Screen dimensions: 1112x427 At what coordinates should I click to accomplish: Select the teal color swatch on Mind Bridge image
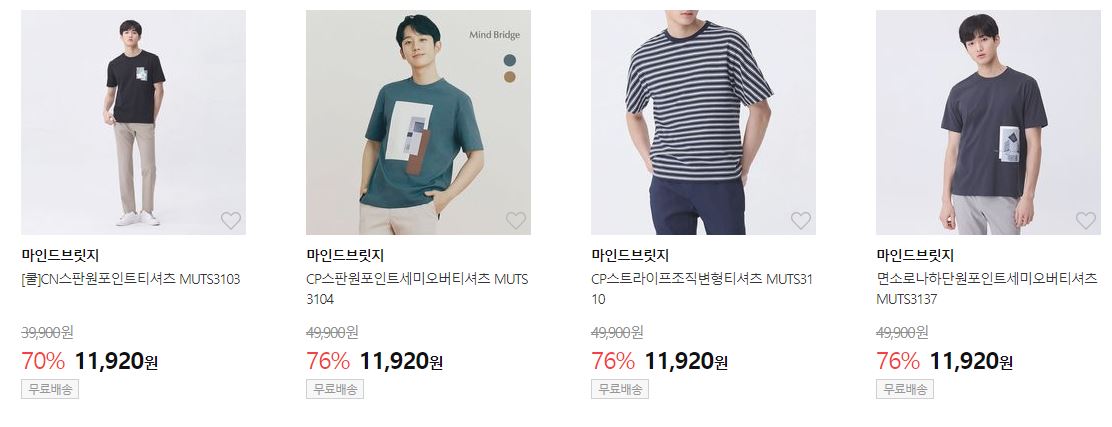click(511, 60)
